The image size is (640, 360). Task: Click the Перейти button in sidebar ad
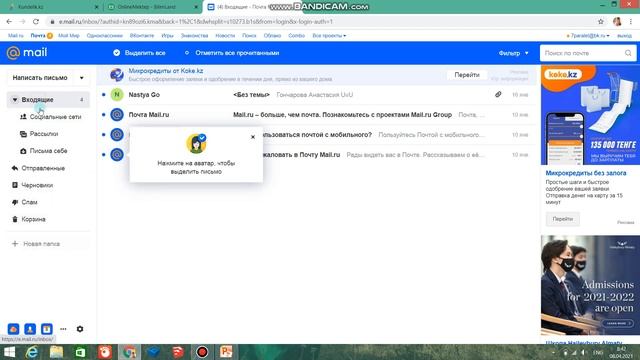click(x=562, y=219)
